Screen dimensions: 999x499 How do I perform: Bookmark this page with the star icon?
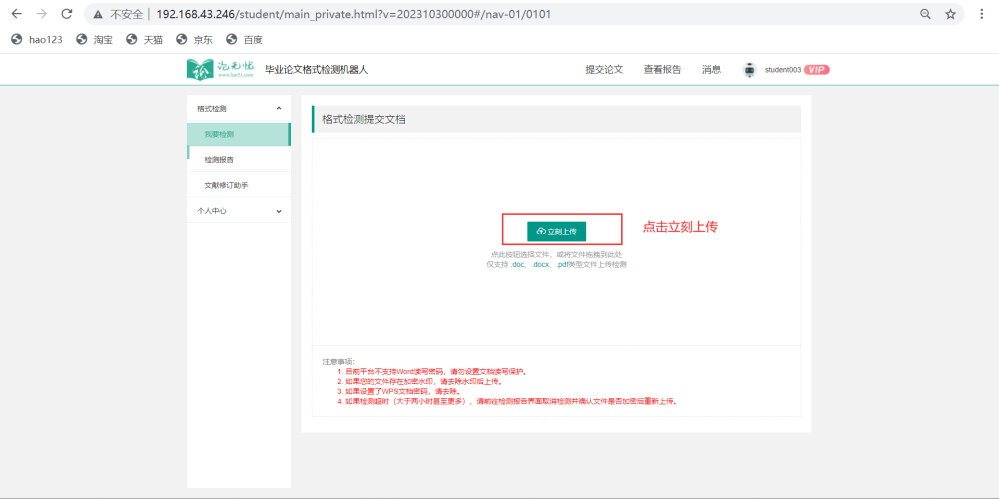951,14
